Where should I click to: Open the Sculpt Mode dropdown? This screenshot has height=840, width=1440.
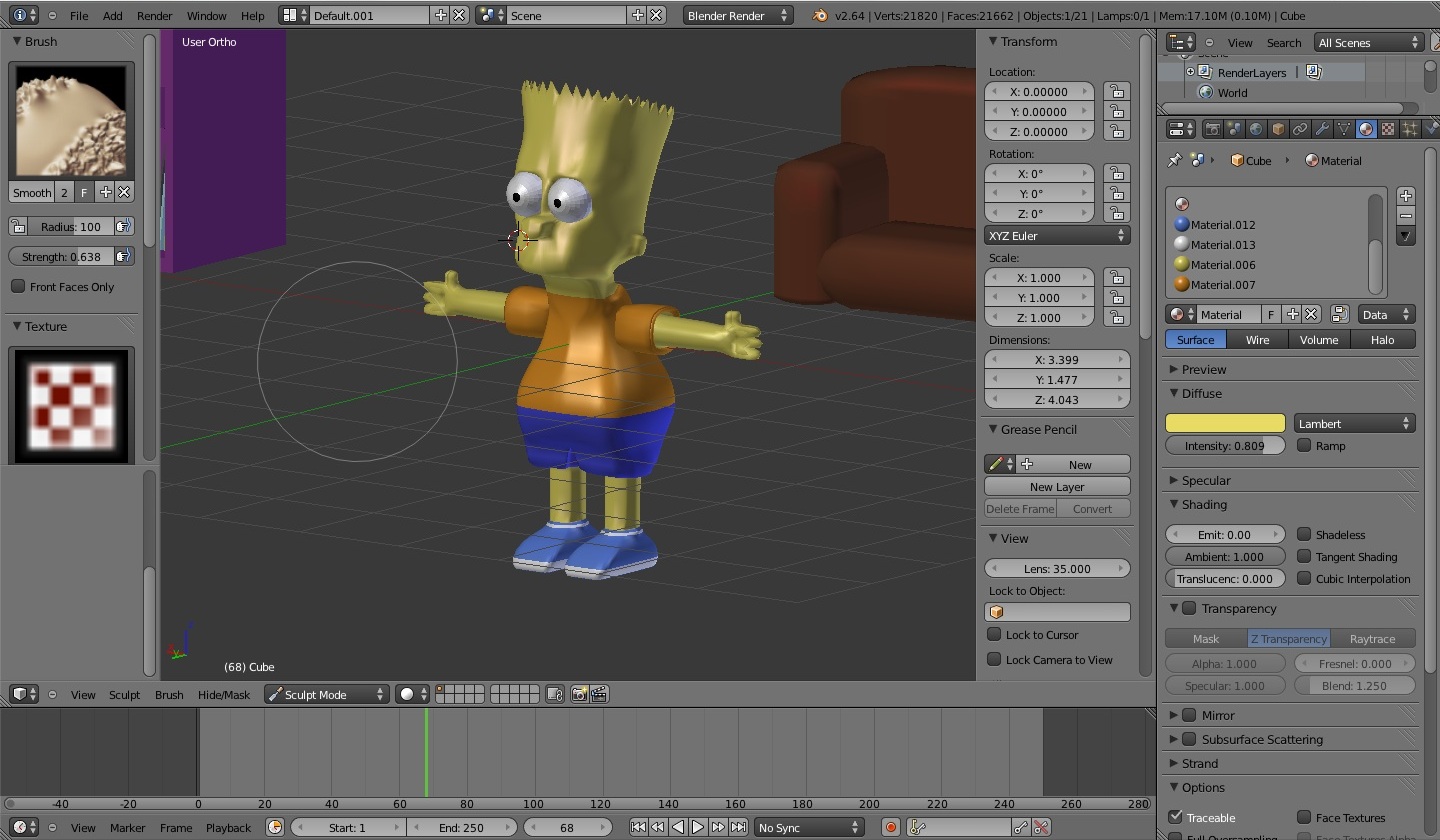click(326, 694)
